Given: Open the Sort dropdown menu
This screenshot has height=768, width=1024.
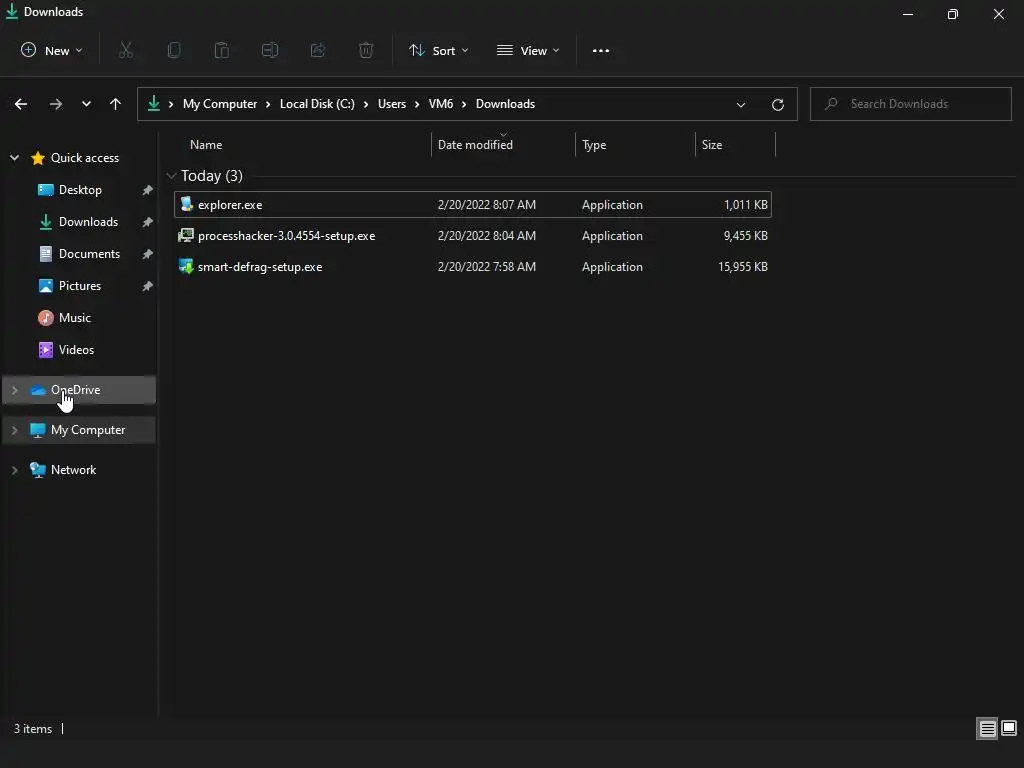Looking at the screenshot, I should pos(438,50).
